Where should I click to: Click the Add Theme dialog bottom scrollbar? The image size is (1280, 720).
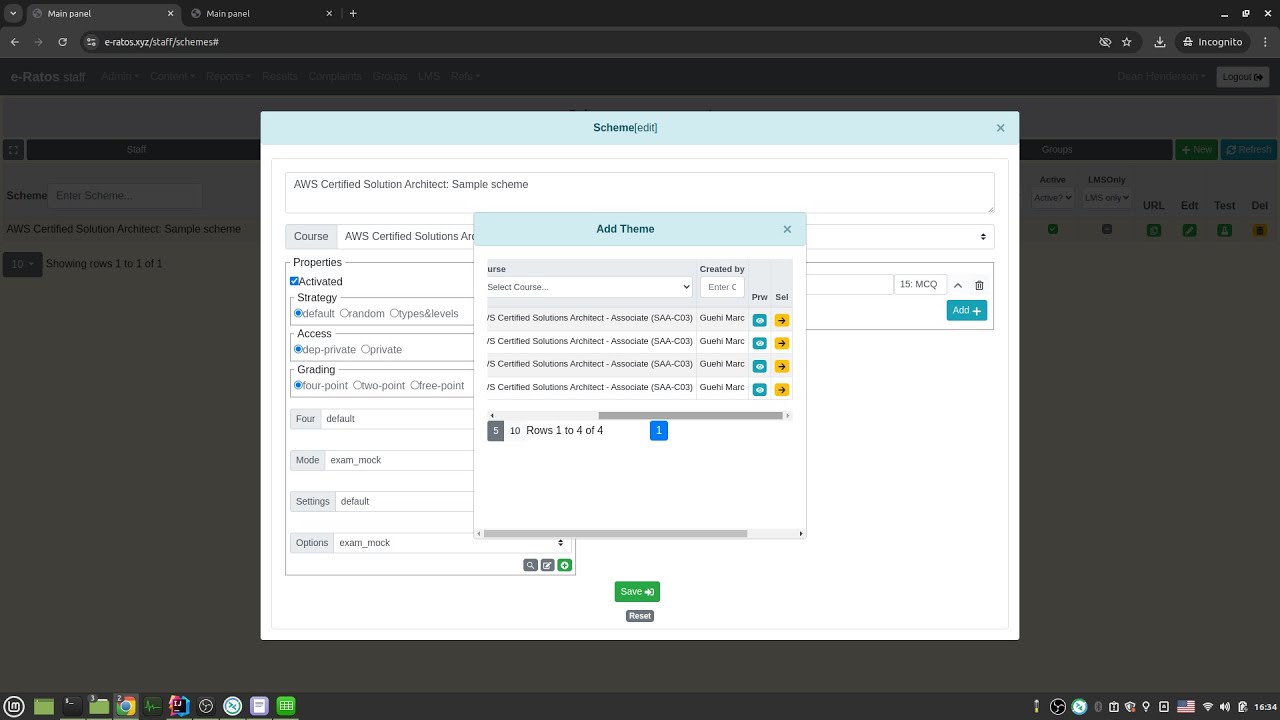click(x=615, y=534)
